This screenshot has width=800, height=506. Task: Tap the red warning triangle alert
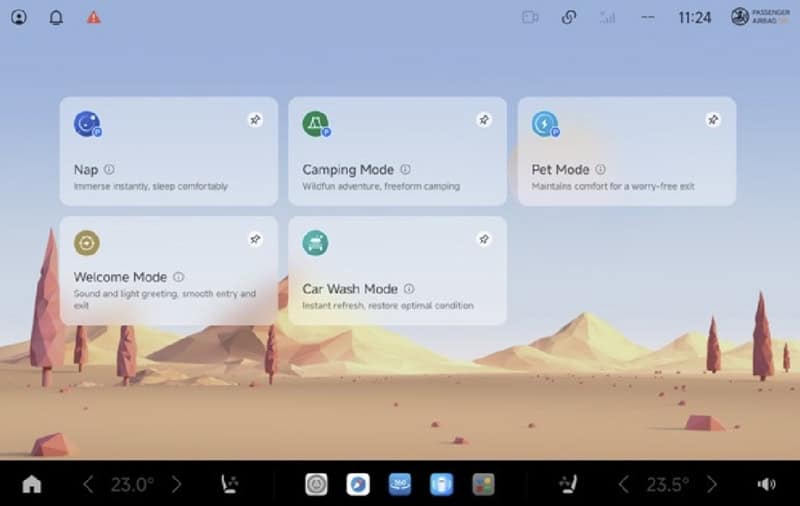[93, 17]
